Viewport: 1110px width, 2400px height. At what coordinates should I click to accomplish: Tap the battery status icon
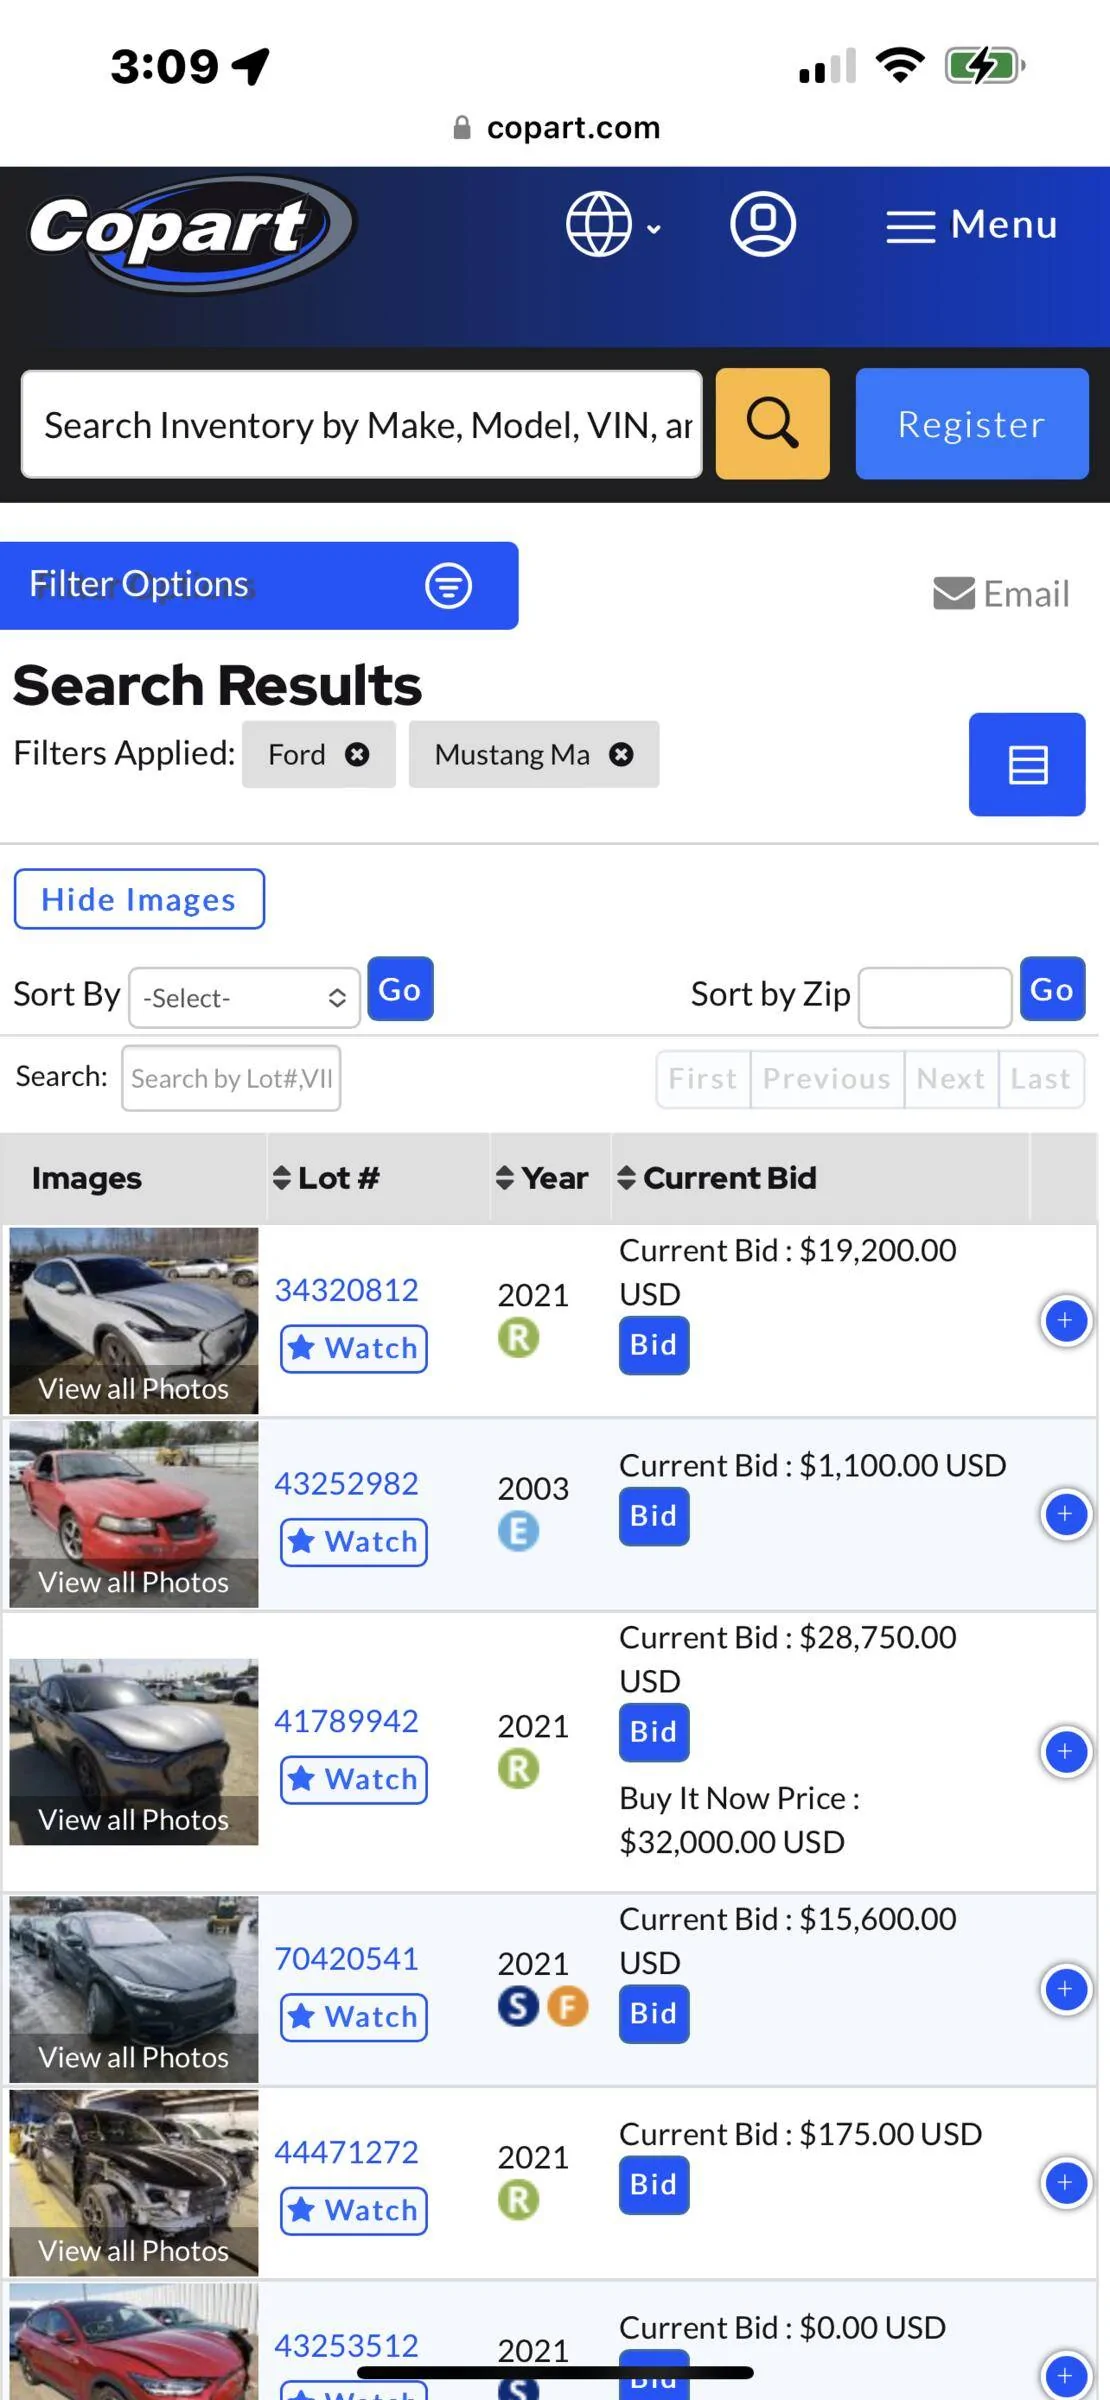click(x=985, y=66)
